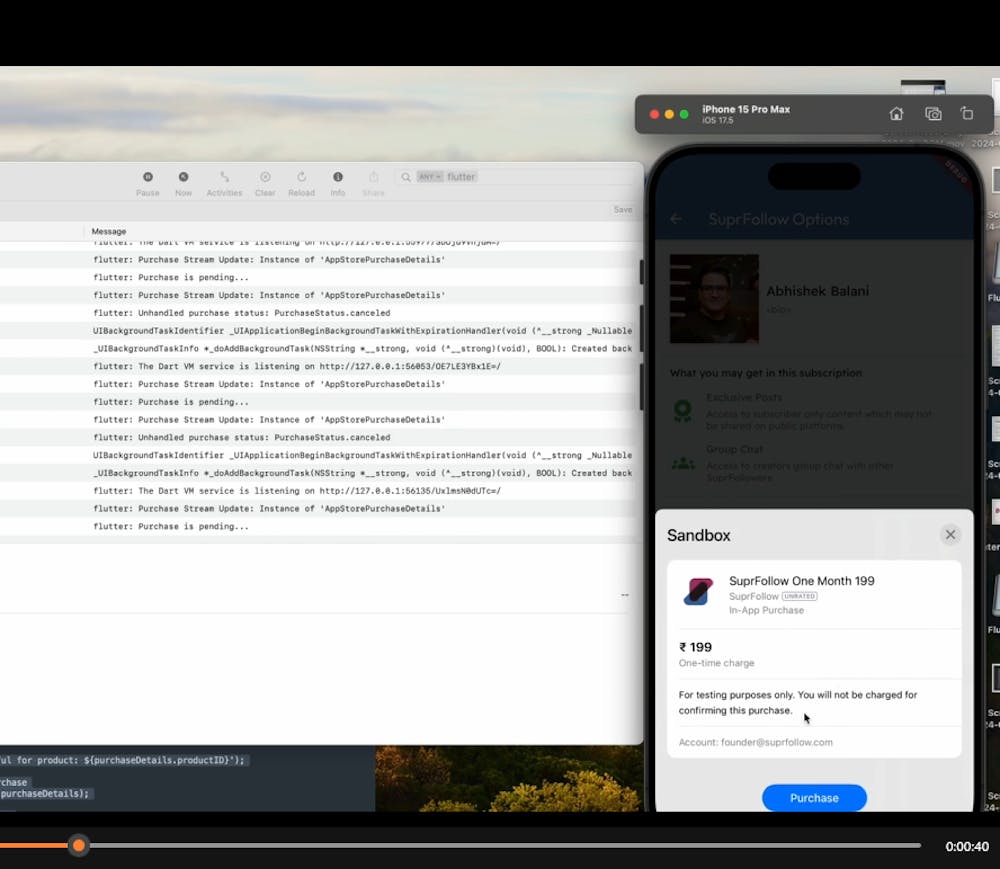Confirm with the Purchase button
Screen dimensions: 1000x869
(814, 798)
